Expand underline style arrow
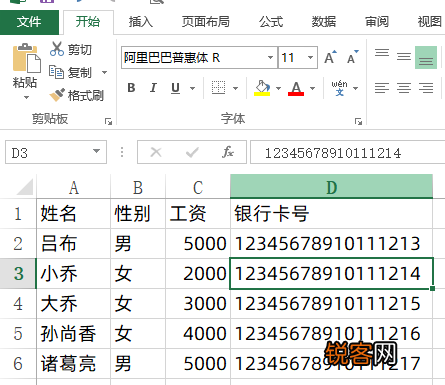The image size is (445, 385). point(192,88)
